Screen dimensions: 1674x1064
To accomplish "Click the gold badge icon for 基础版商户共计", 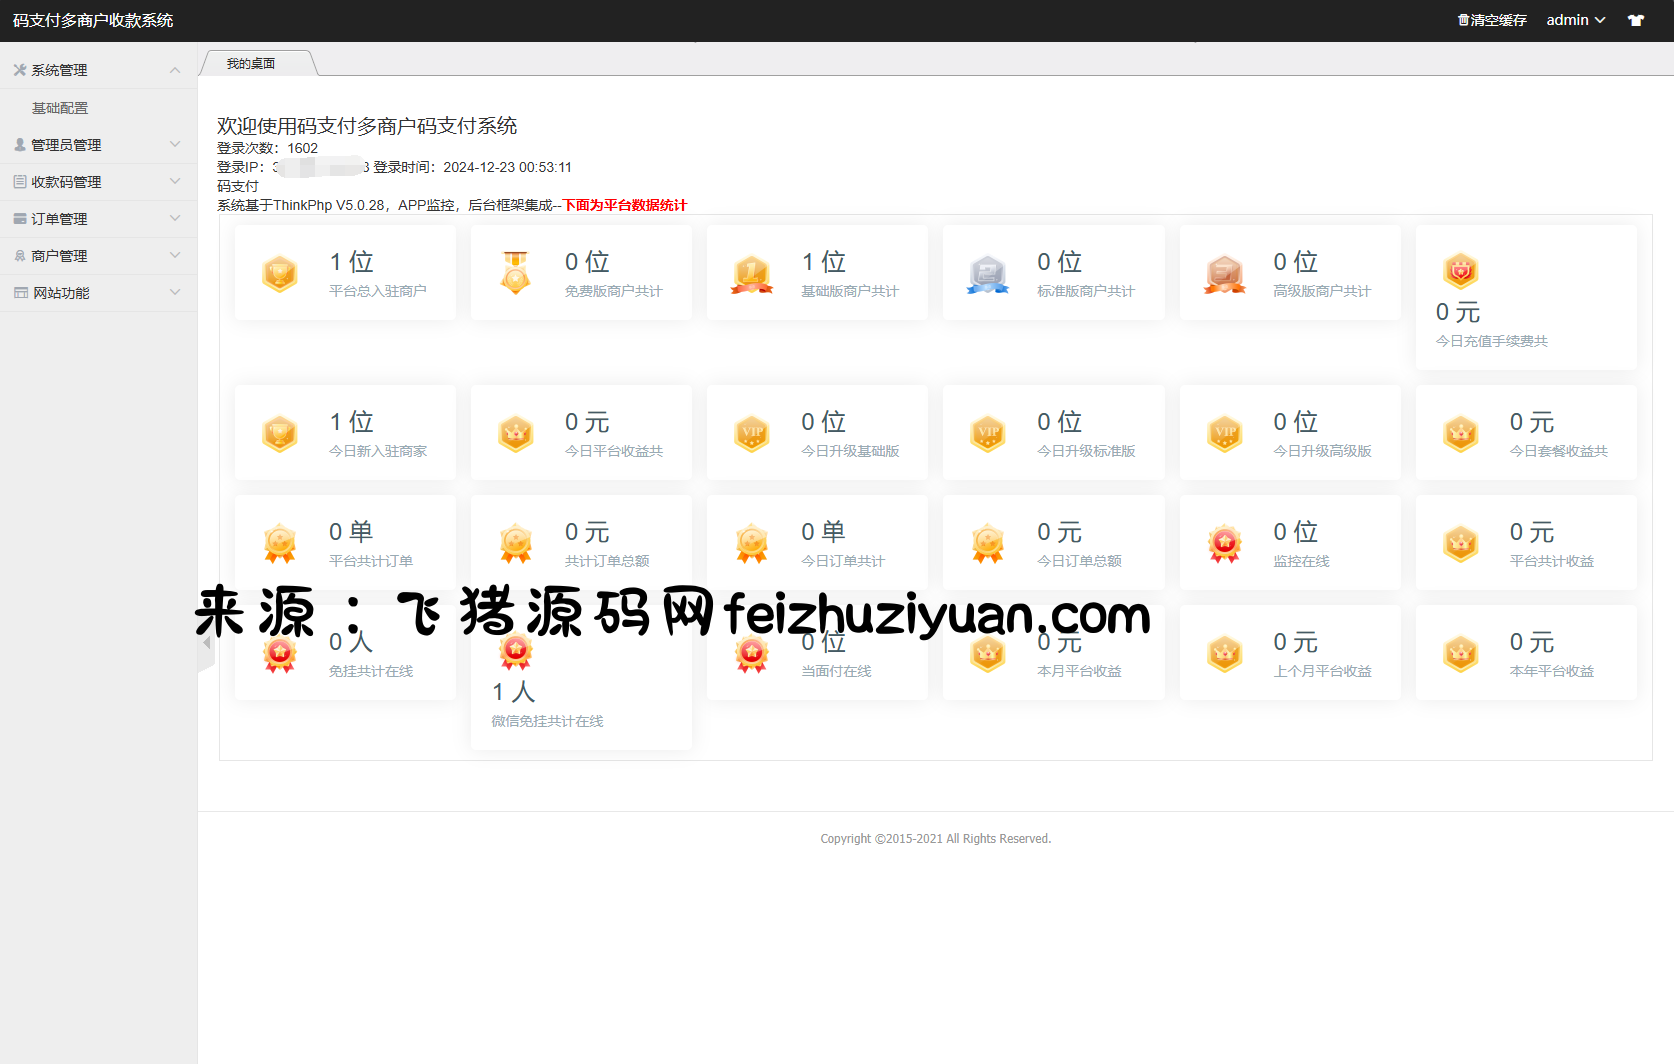I will [752, 273].
